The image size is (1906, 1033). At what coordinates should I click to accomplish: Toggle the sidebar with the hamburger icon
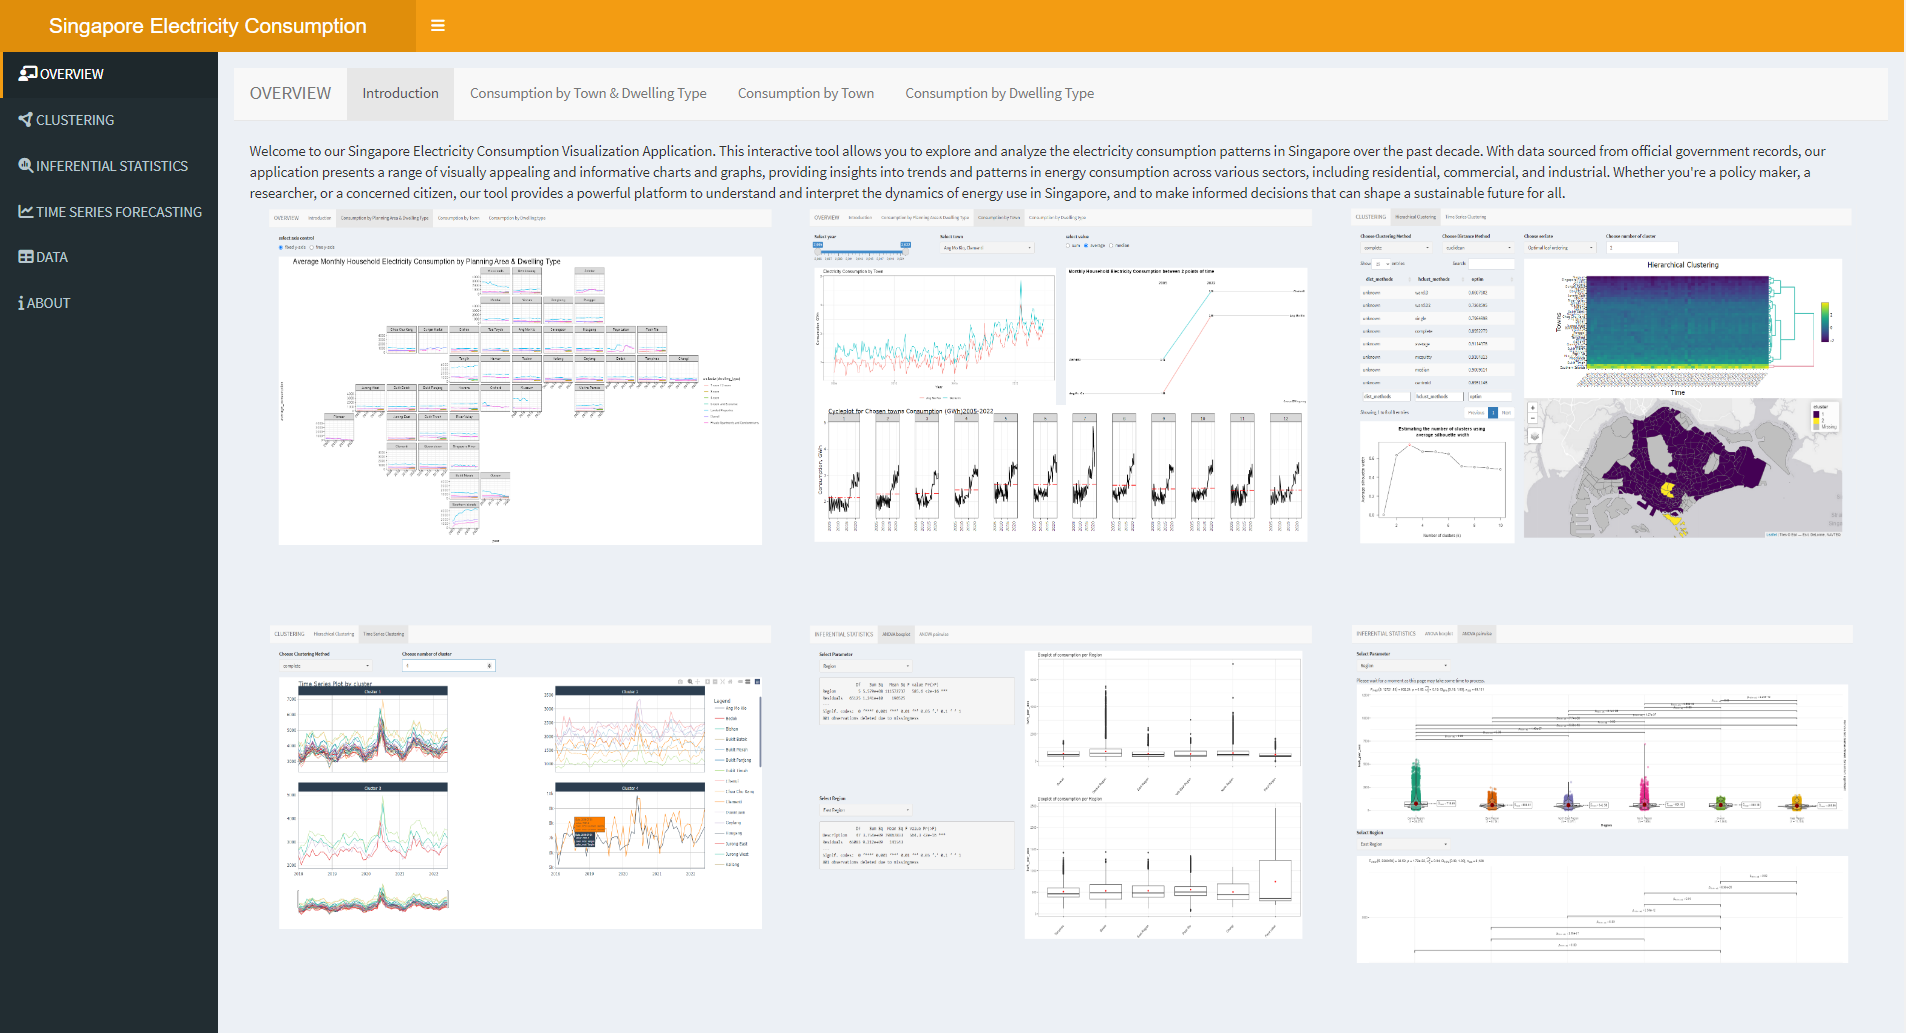click(437, 26)
